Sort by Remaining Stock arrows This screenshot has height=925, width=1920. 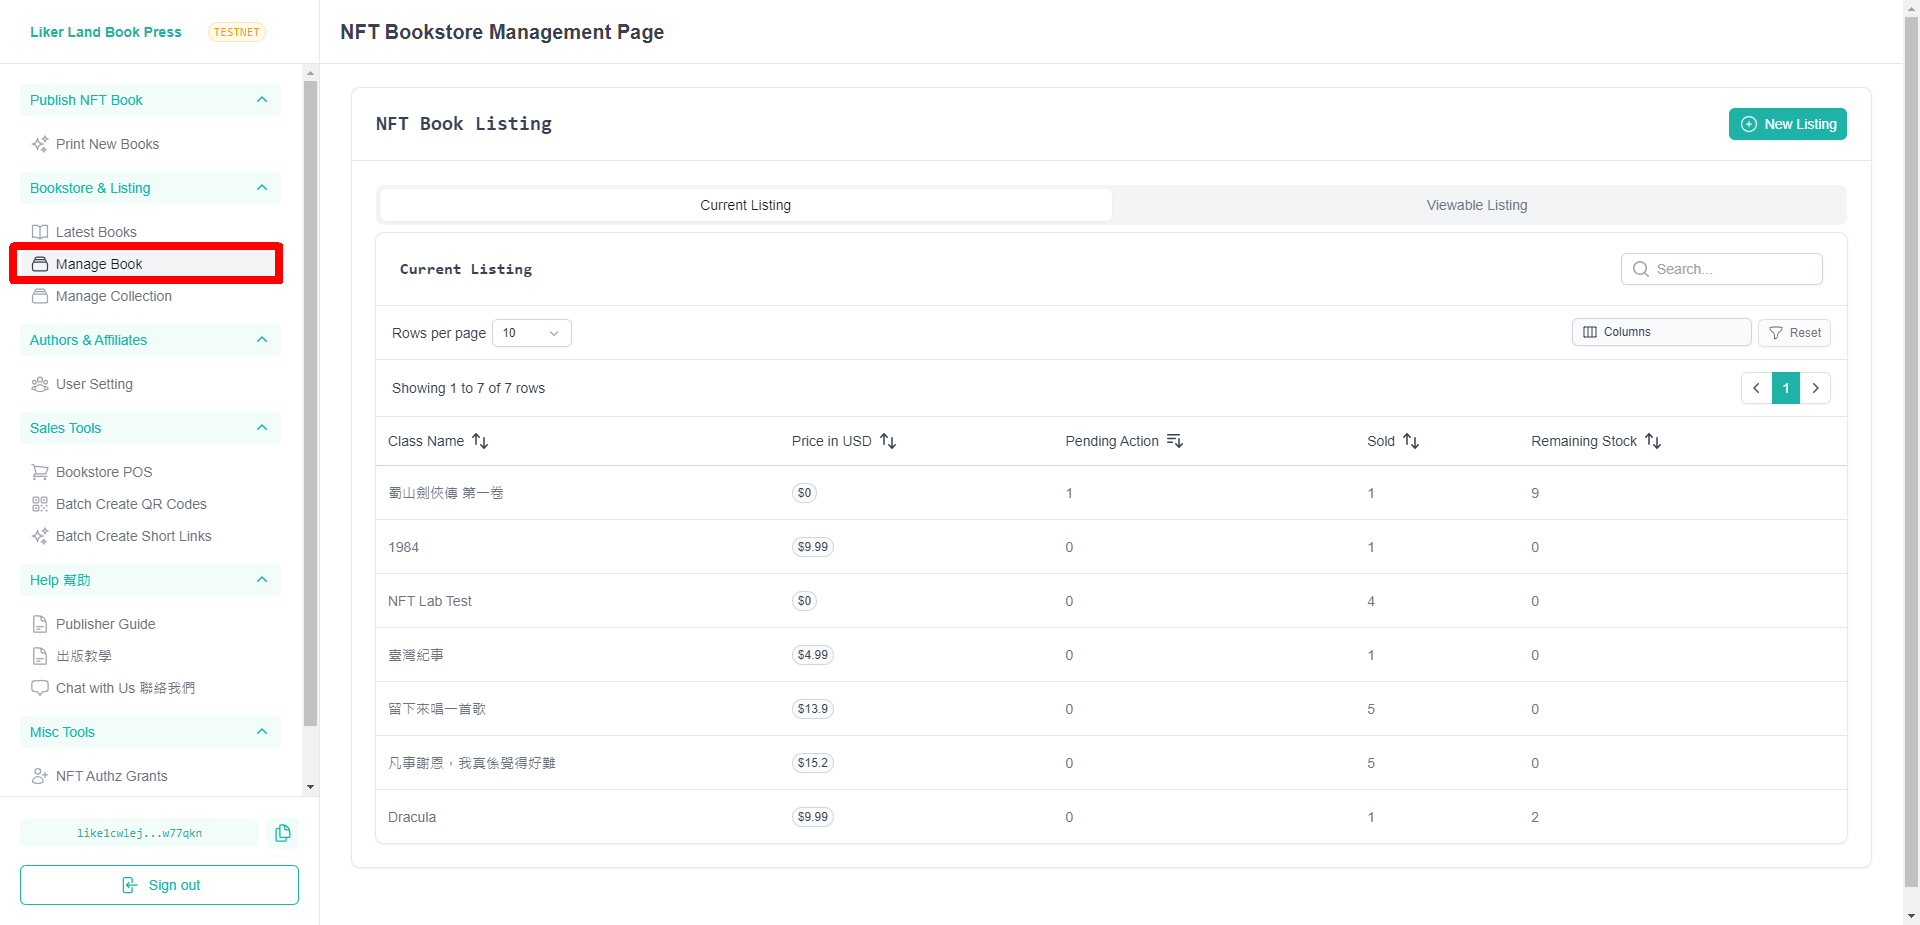(1653, 441)
